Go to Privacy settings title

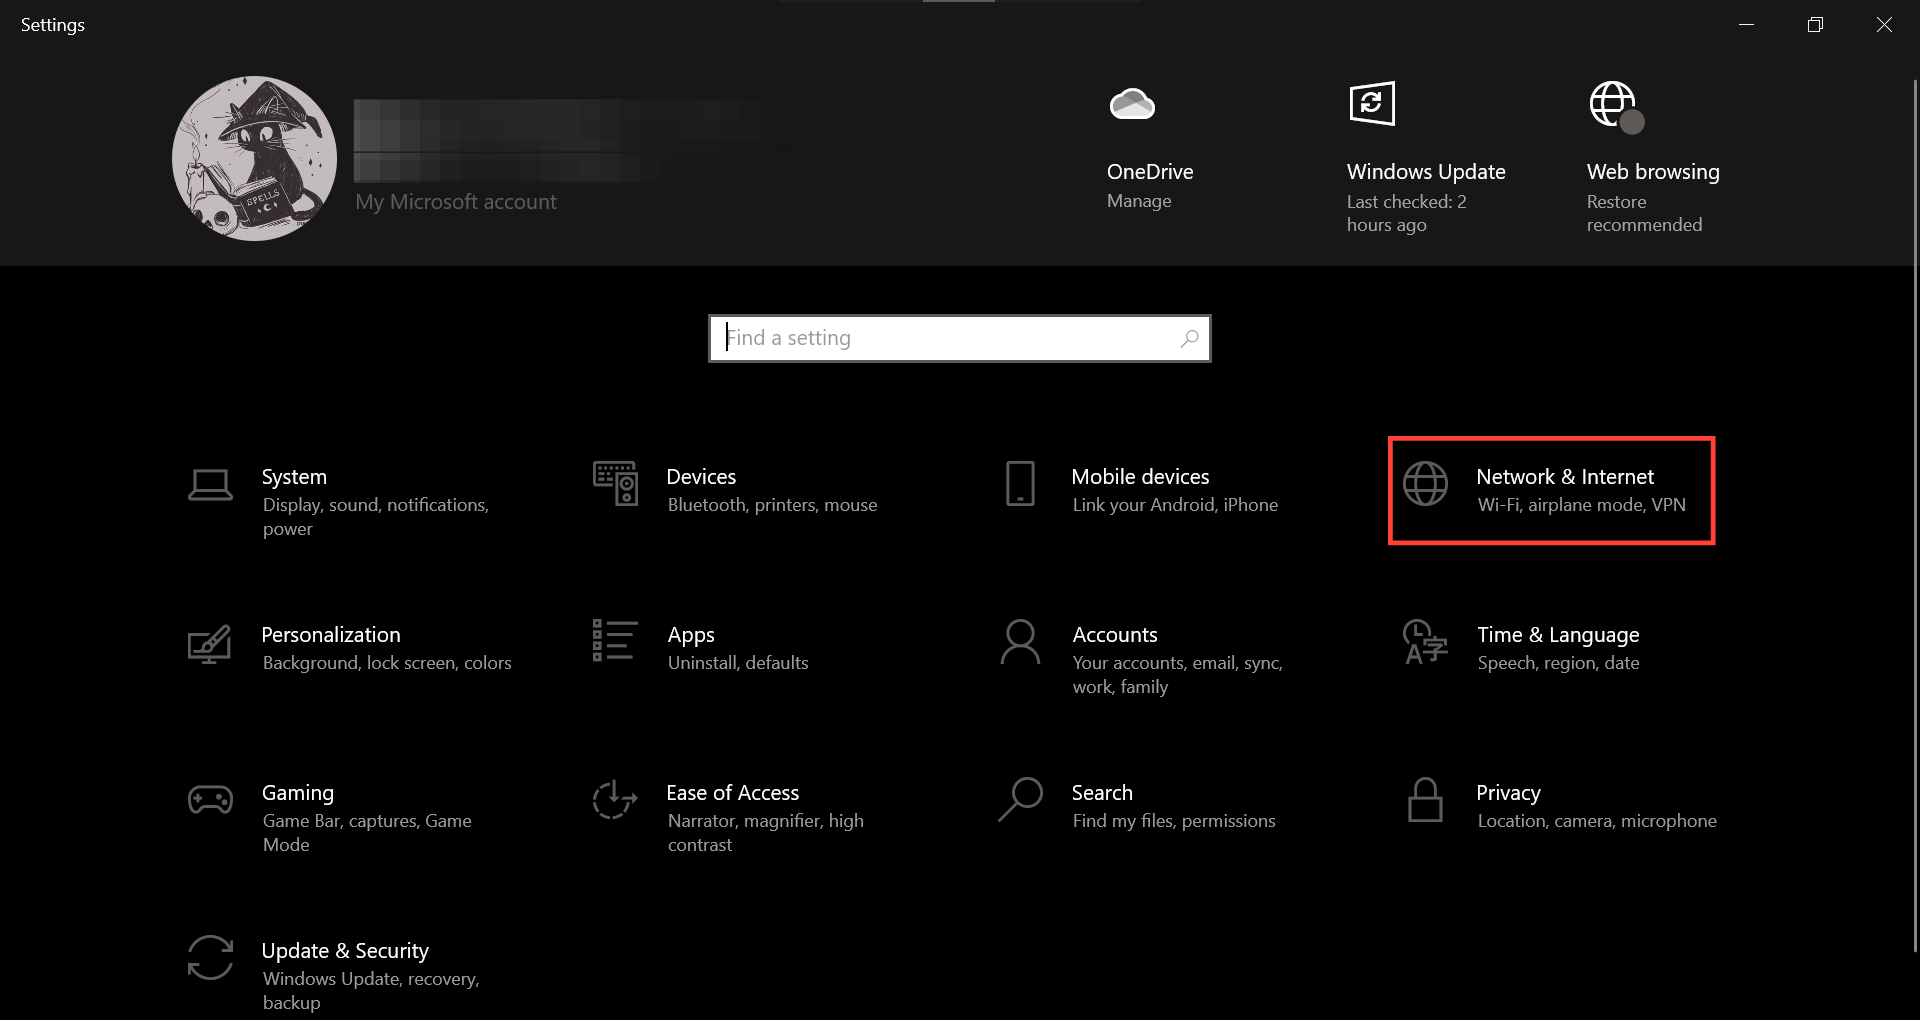[x=1508, y=793]
